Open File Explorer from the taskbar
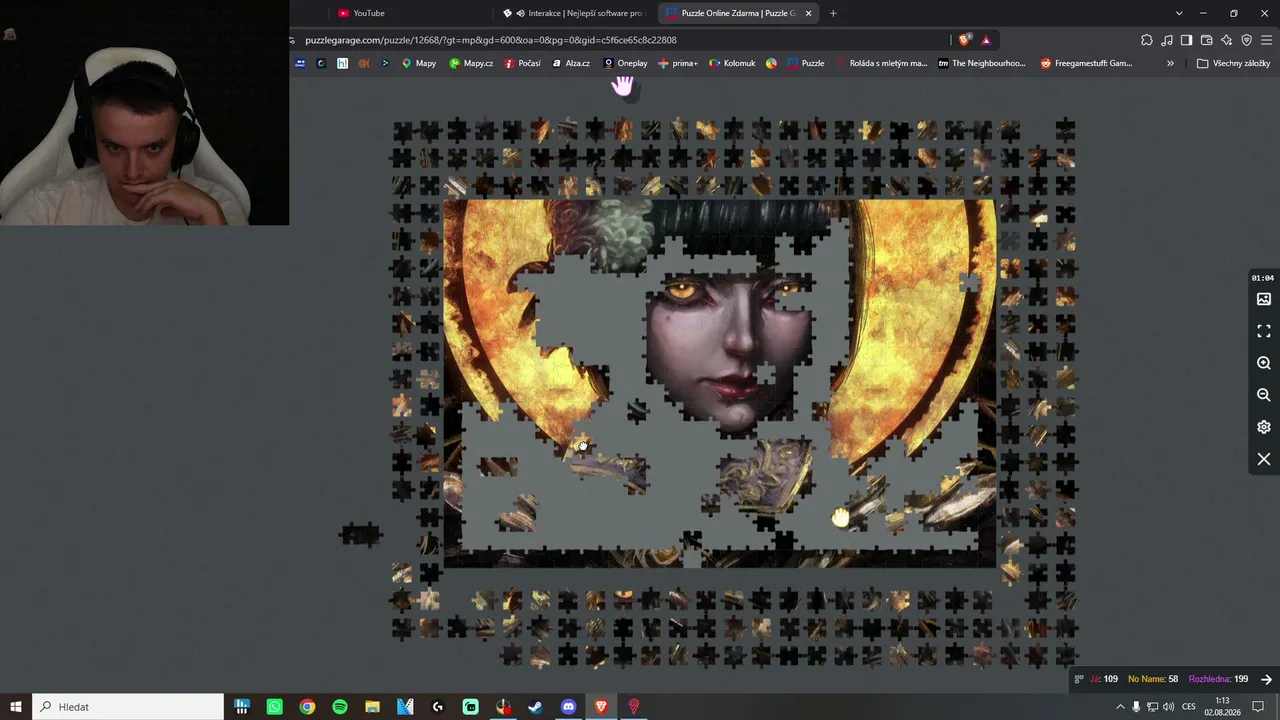This screenshot has width=1280, height=720. pos(372,707)
